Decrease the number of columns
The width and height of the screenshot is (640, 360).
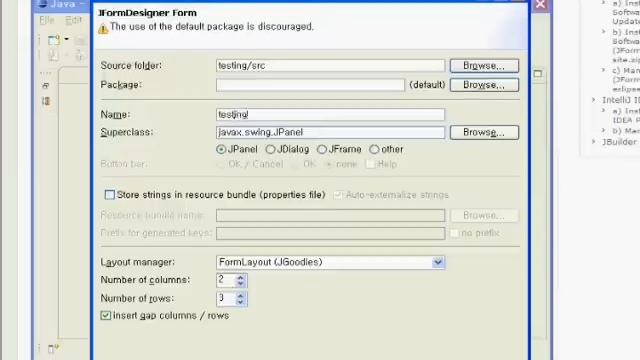[x=240, y=284]
